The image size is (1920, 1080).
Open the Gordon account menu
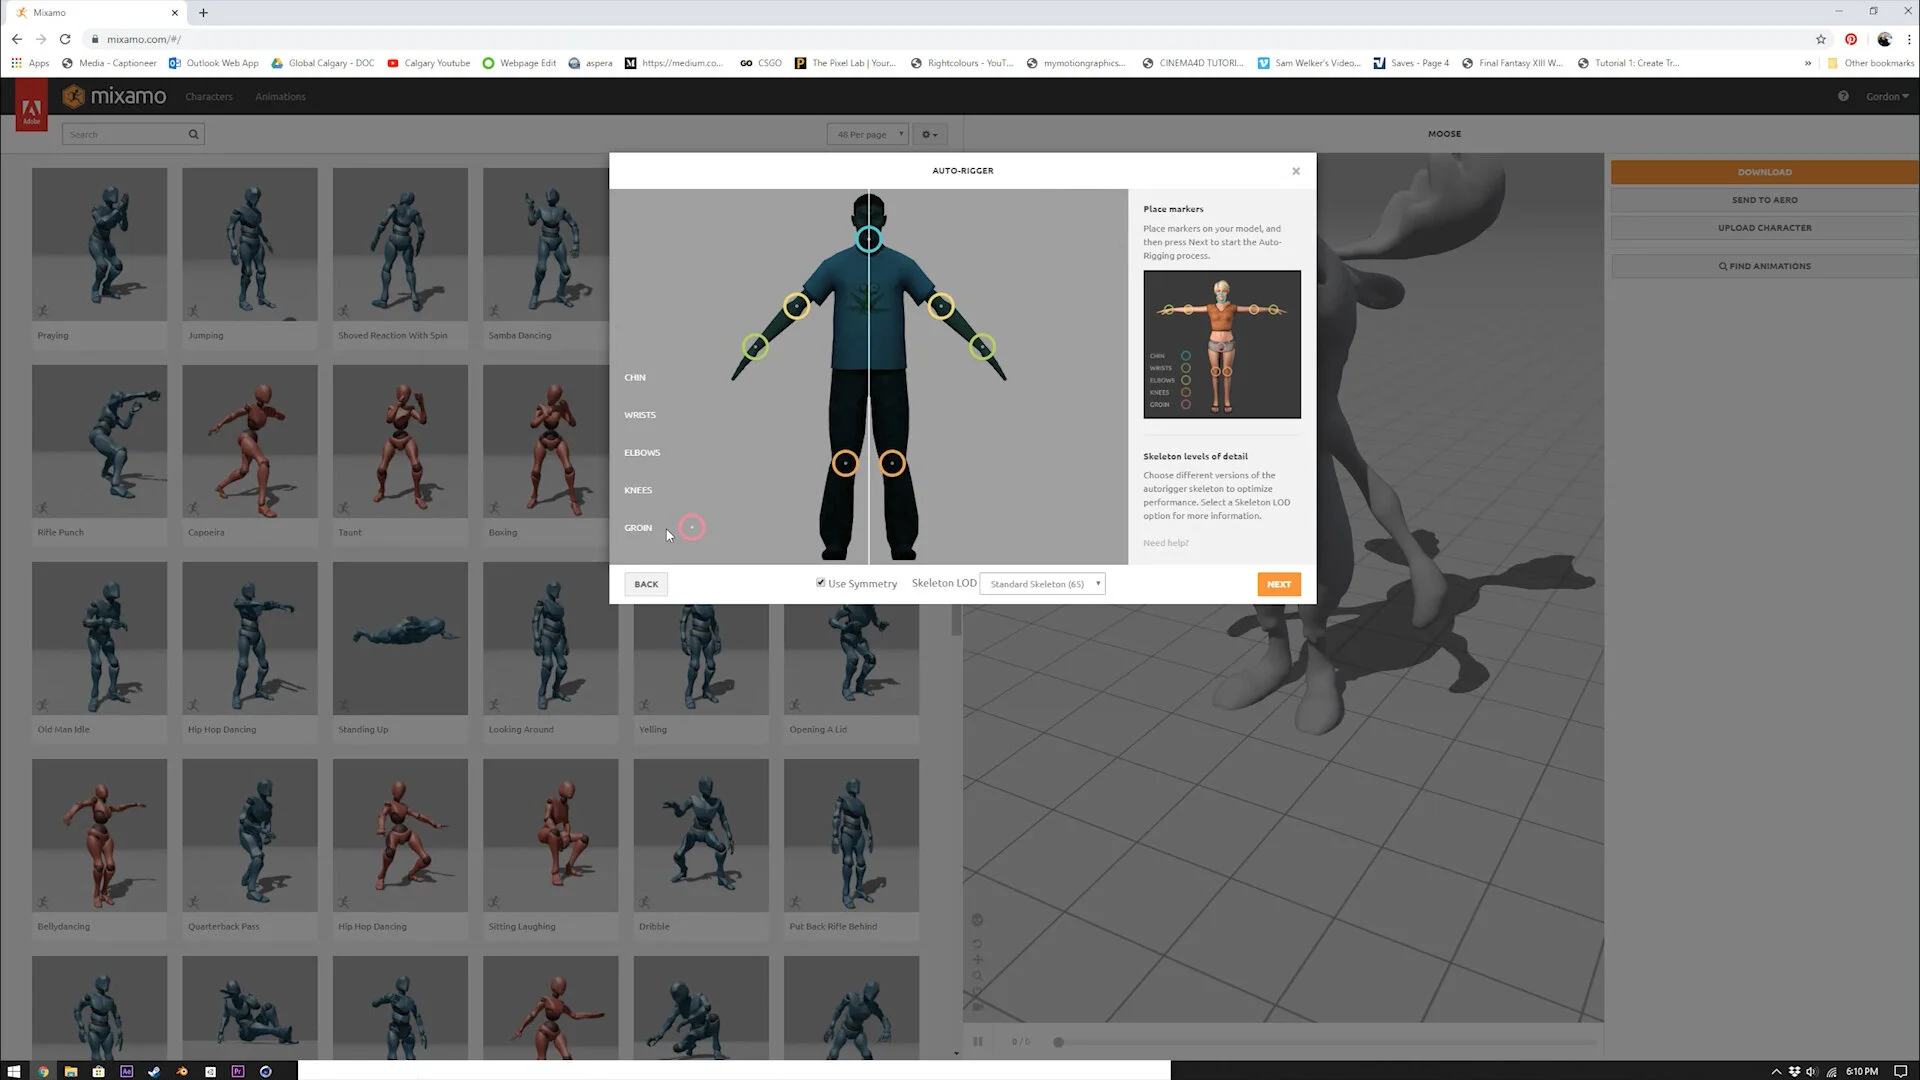[x=1886, y=97]
